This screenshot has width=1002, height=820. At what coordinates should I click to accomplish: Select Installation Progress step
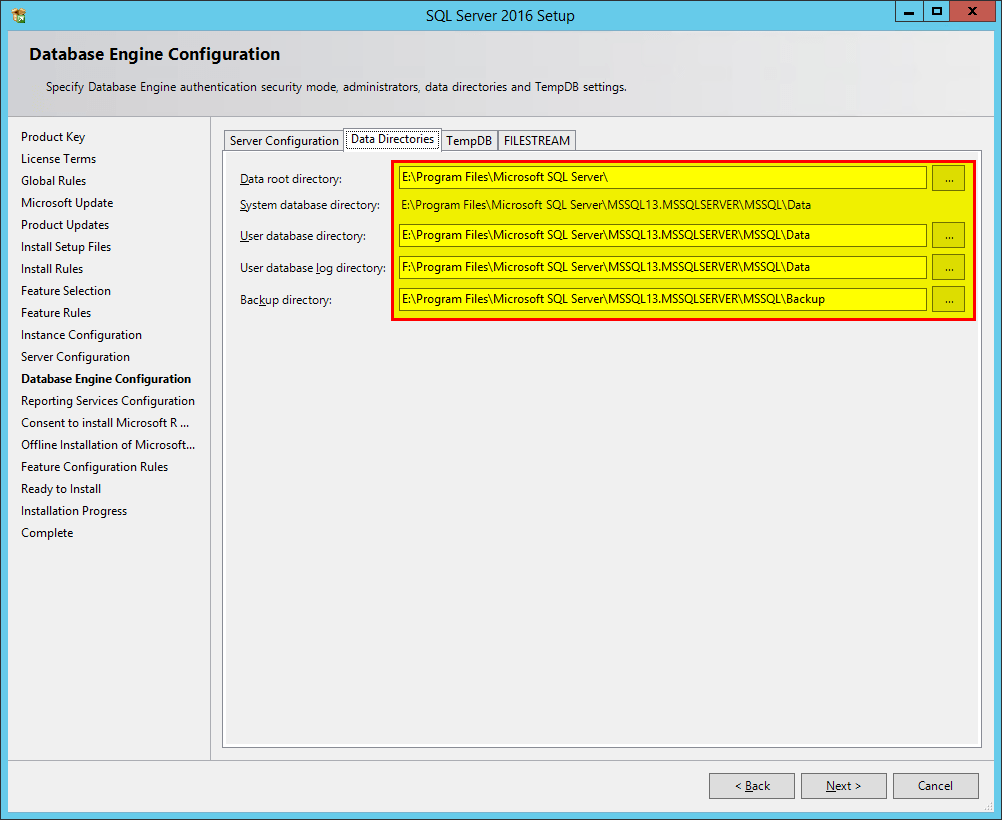point(74,511)
